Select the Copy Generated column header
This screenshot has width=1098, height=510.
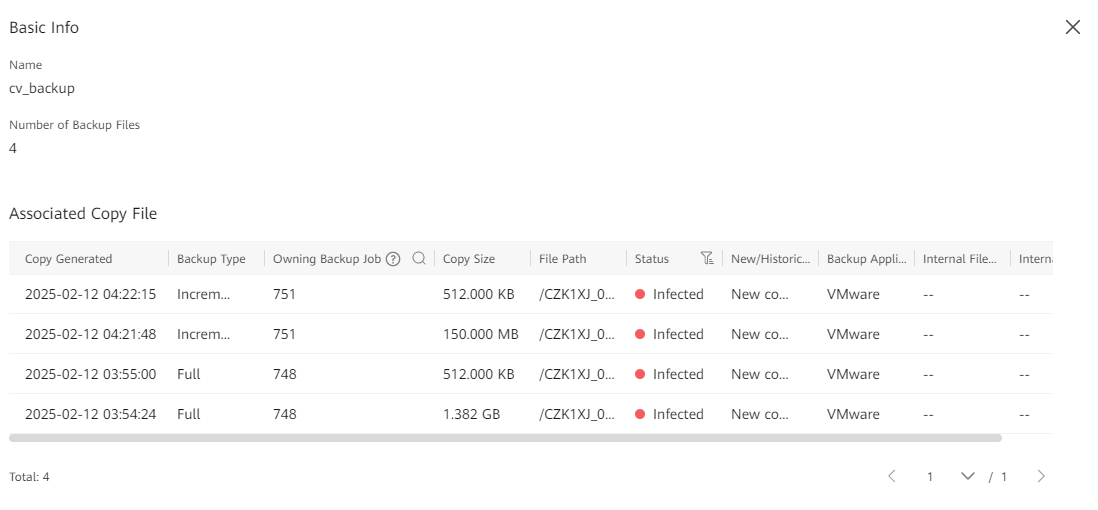coord(68,259)
